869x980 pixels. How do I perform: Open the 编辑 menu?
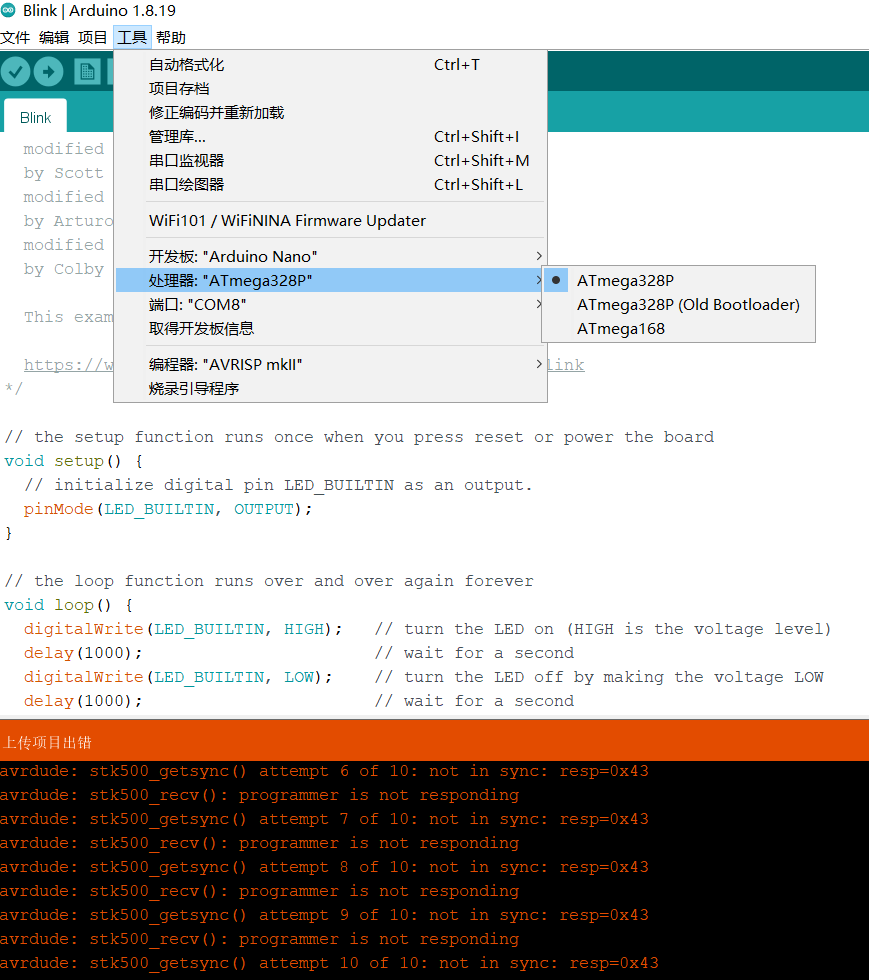click(x=54, y=38)
